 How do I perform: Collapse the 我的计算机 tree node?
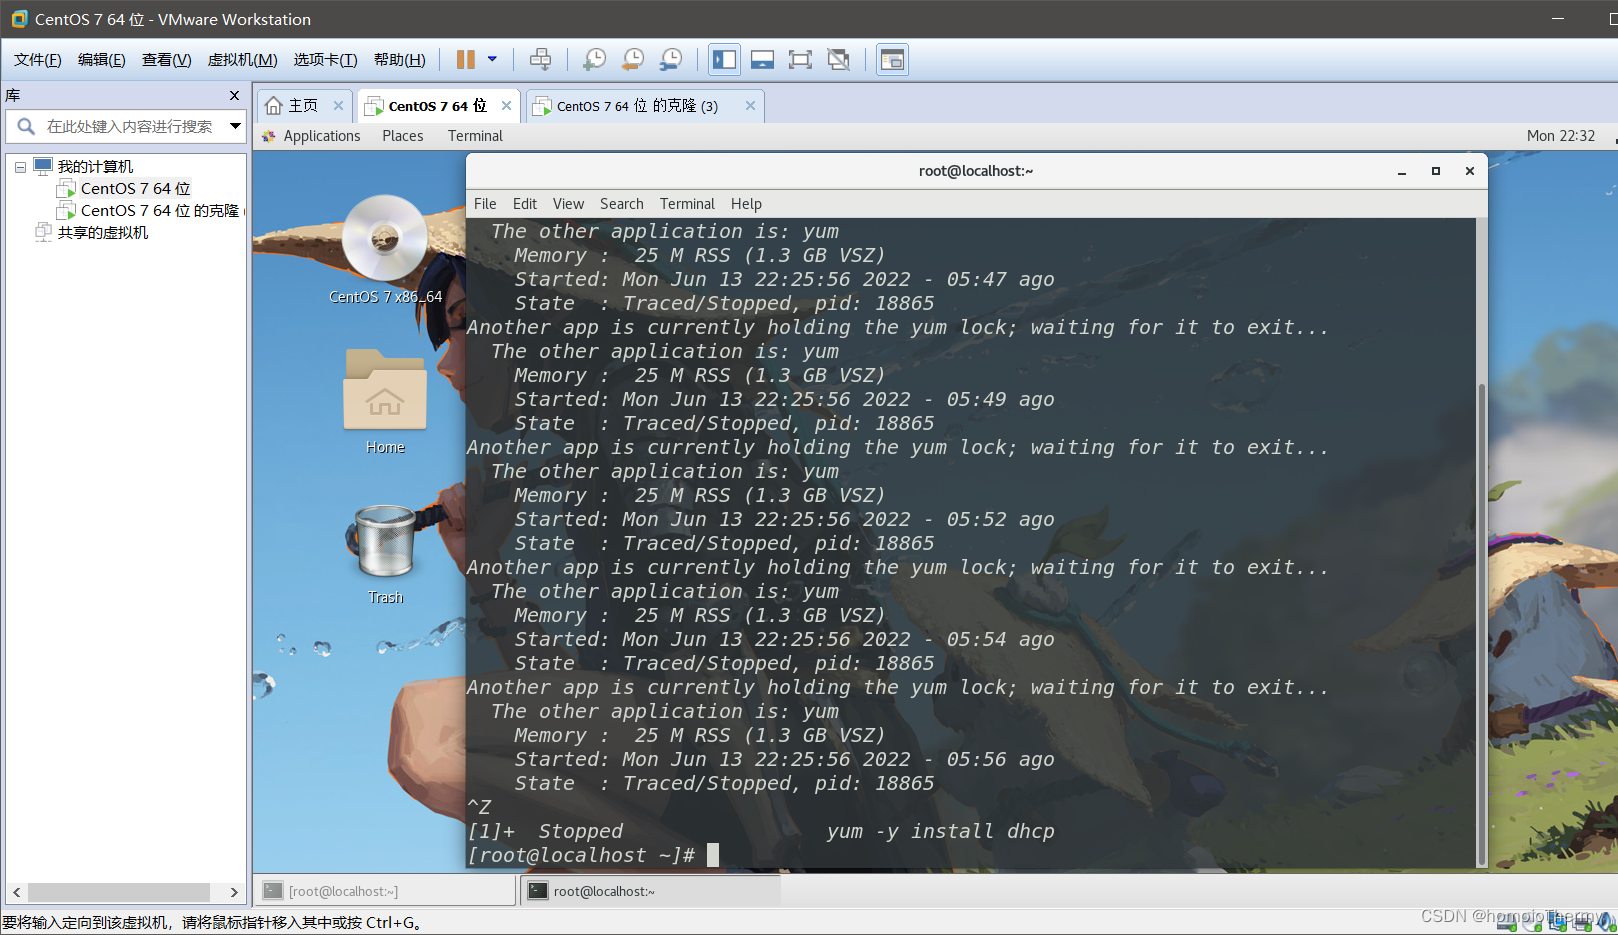click(x=20, y=167)
